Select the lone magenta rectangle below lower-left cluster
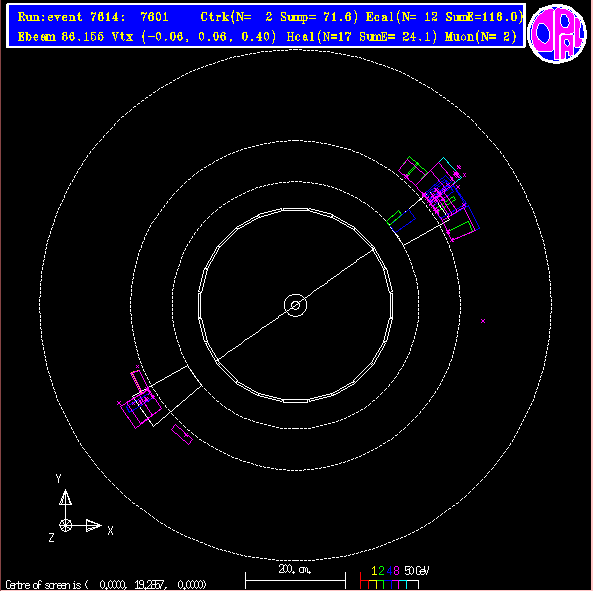The width and height of the screenshot is (593, 591). [x=182, y=434]
